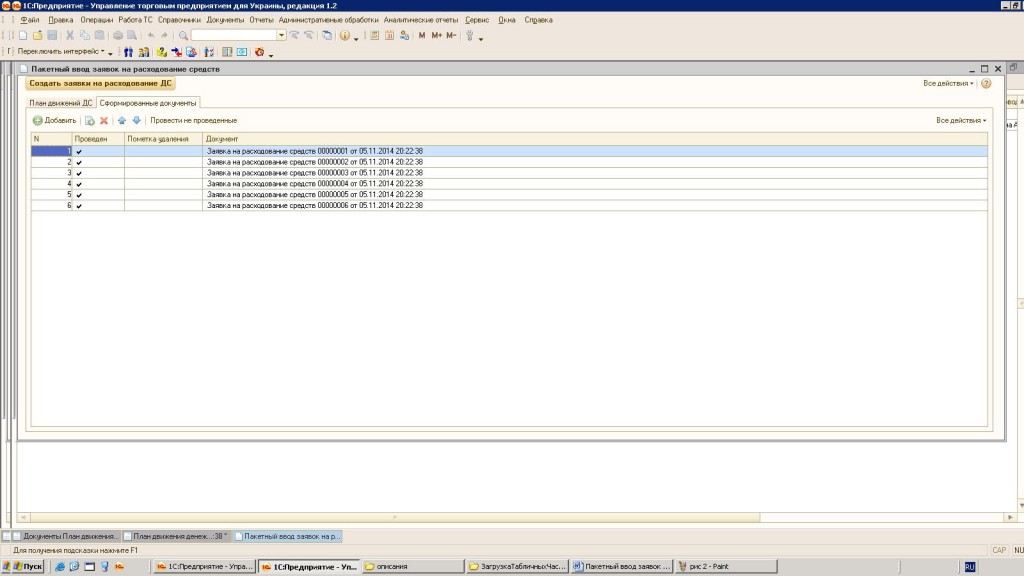This screenshot has height=576, width=1024.
Task: Click Провести не проведенные button
Action: [193, 121]
